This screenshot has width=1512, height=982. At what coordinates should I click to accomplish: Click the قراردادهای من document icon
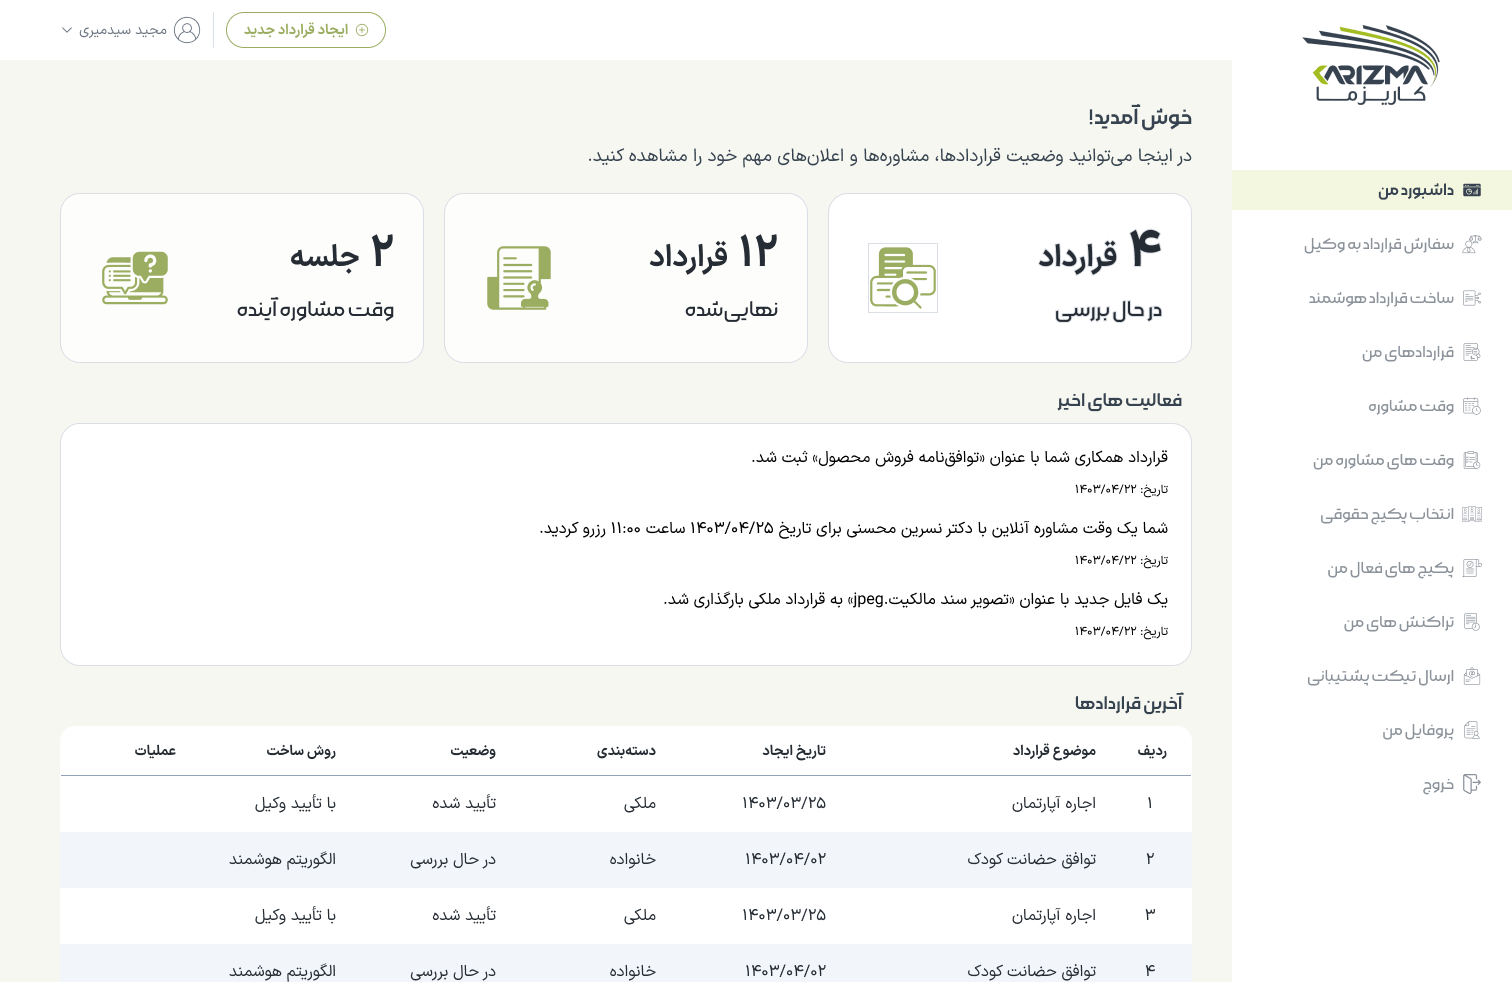1471,352
